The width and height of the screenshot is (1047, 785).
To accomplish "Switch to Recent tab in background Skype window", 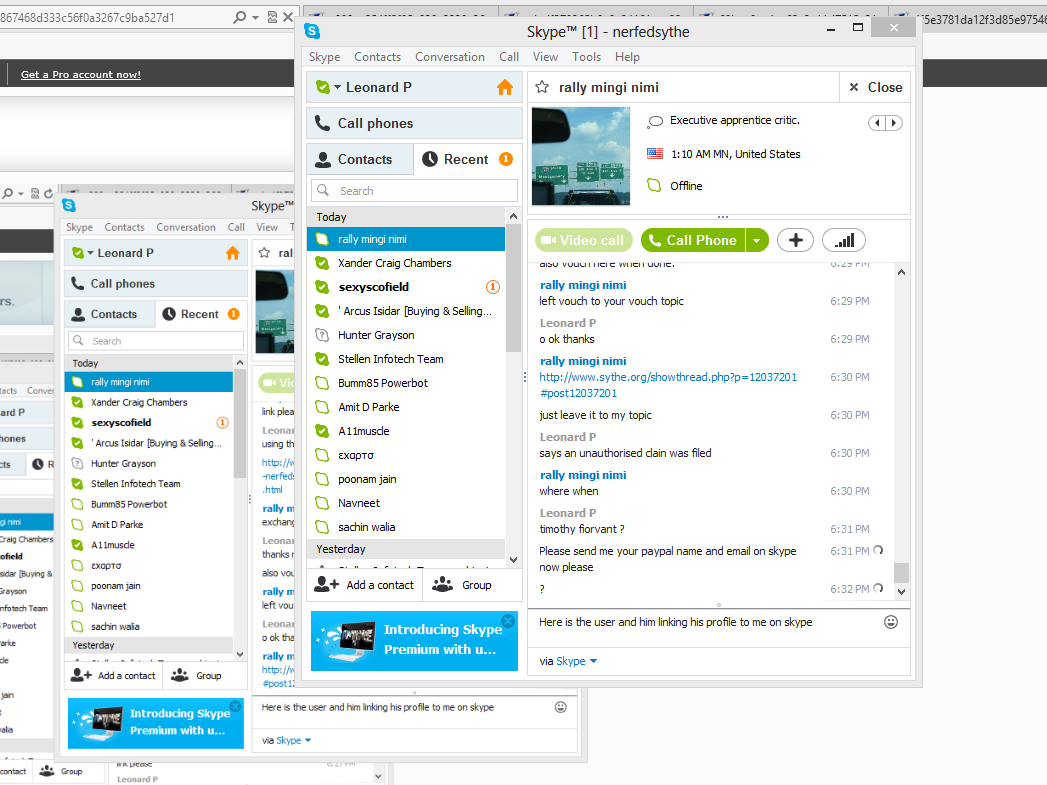I will click(201, 314).
